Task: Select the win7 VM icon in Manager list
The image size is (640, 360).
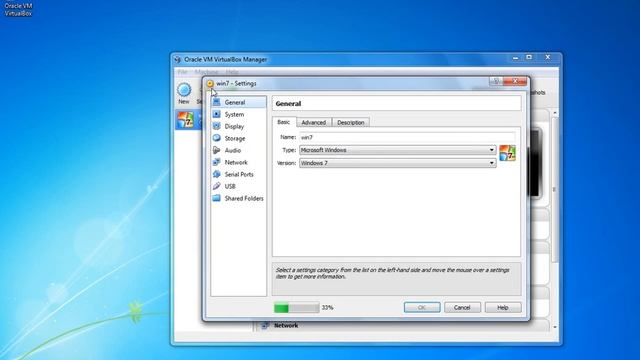Action: coord(185,120)
